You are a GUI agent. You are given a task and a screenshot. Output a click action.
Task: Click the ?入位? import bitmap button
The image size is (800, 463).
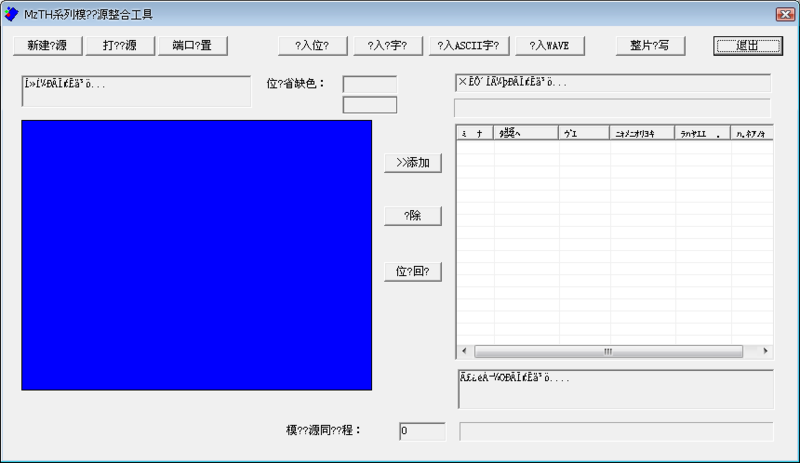tap(312, 45)
